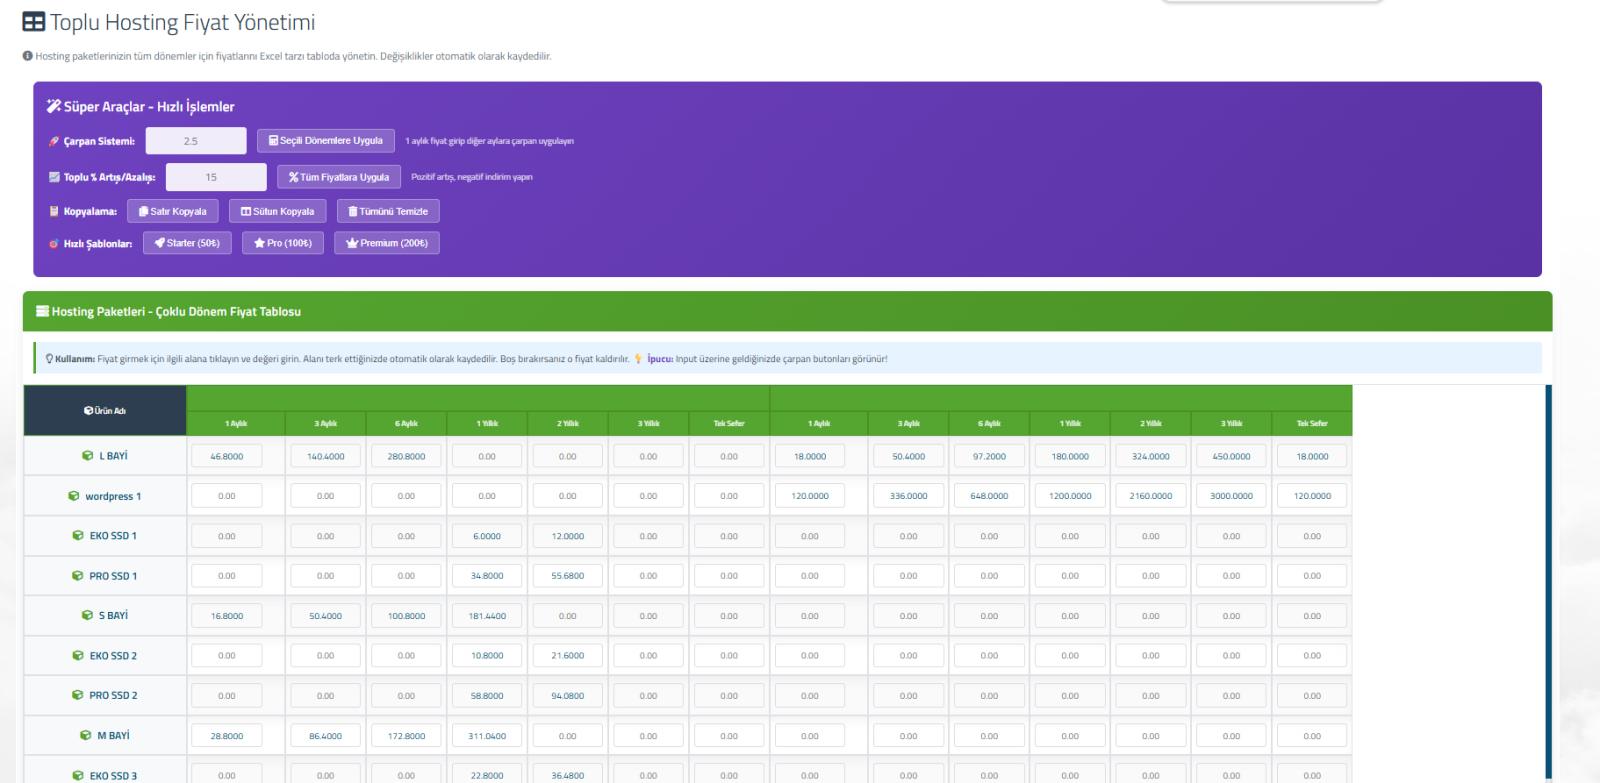Click the cube icon in Ürün Adı header
Screen dimensions: 1600x783
click(89, 411)
